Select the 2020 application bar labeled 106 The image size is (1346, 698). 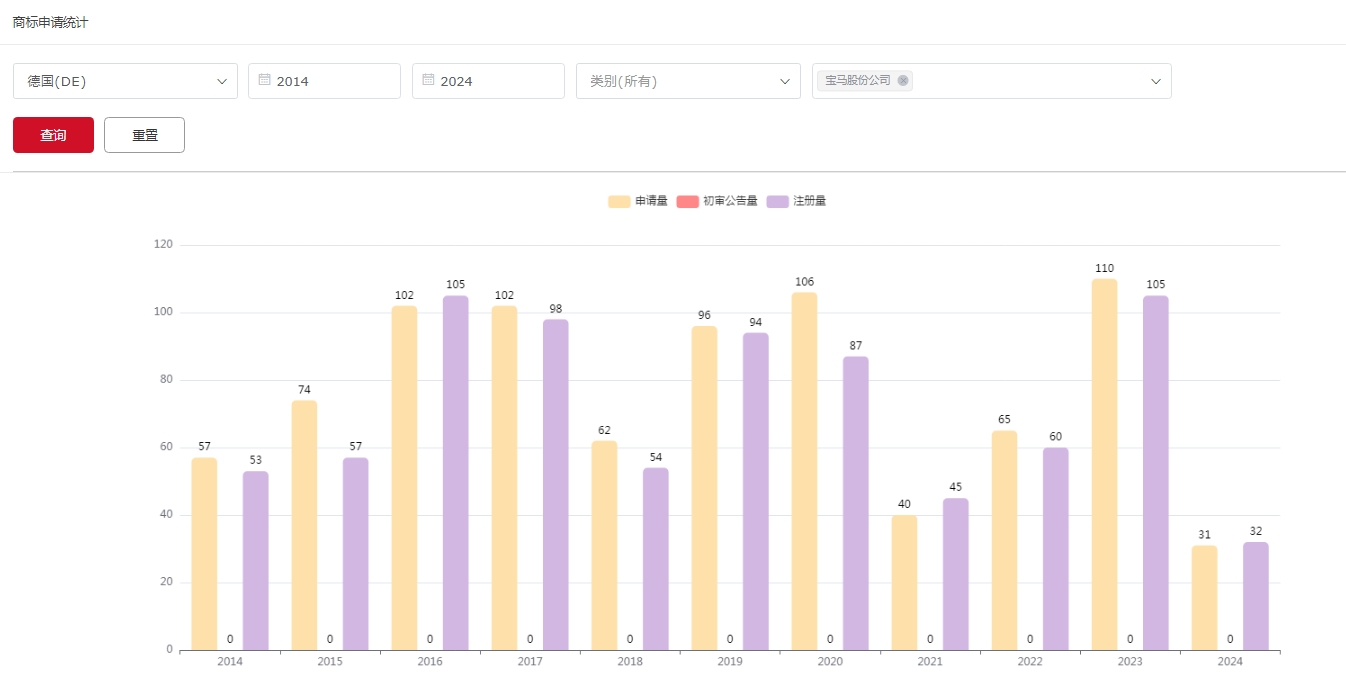(804, 471)
